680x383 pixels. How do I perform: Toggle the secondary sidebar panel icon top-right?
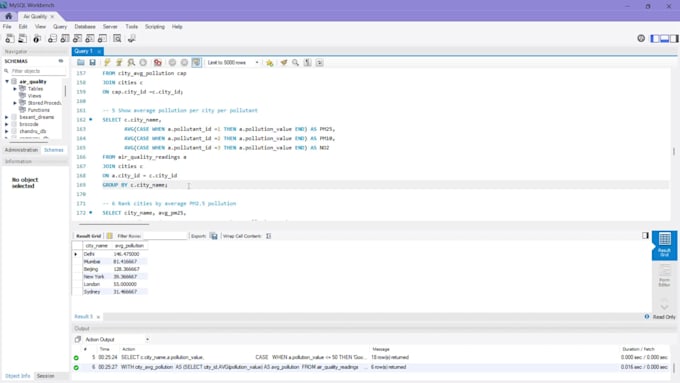tap(674, 39)
